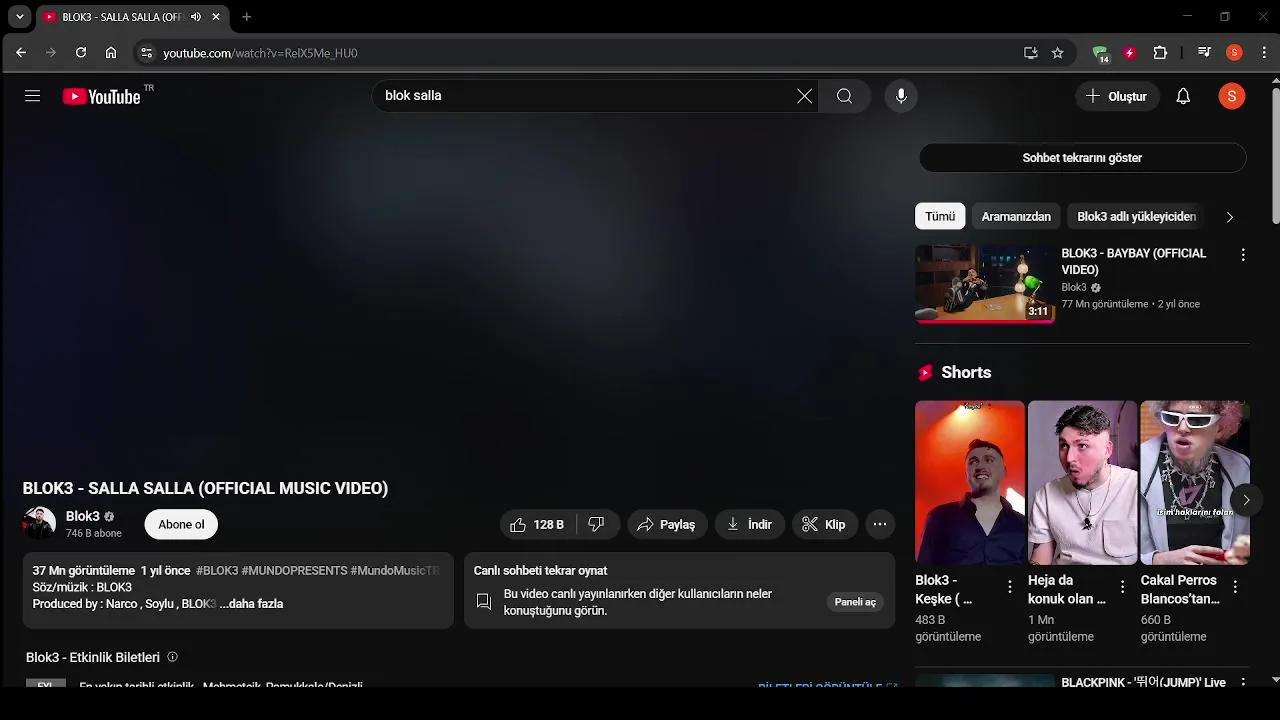Open the YouTube guide hamburger menu
Viewport: 1280px width, 720px height.
click(x=32, y=96)
